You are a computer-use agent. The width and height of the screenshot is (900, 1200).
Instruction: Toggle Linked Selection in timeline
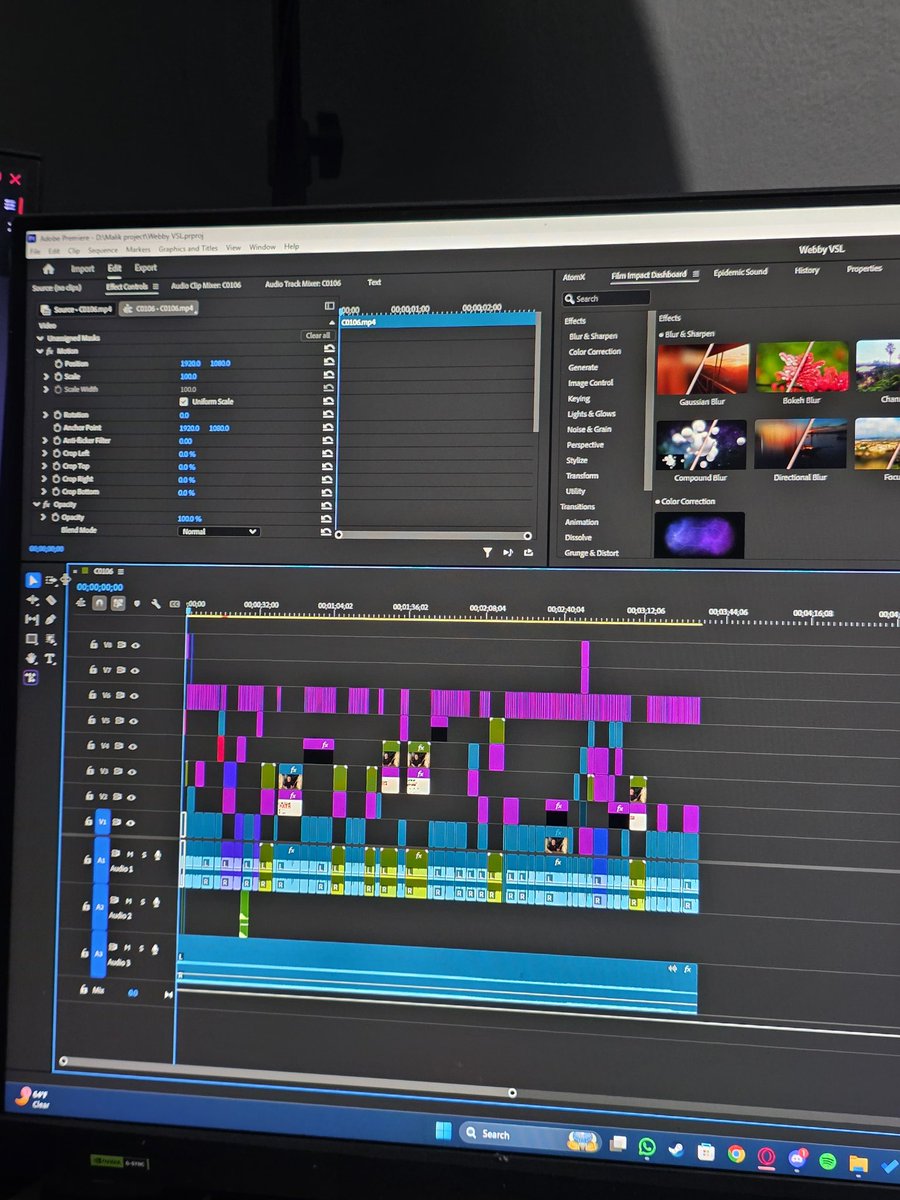click(x=117, y=604)
